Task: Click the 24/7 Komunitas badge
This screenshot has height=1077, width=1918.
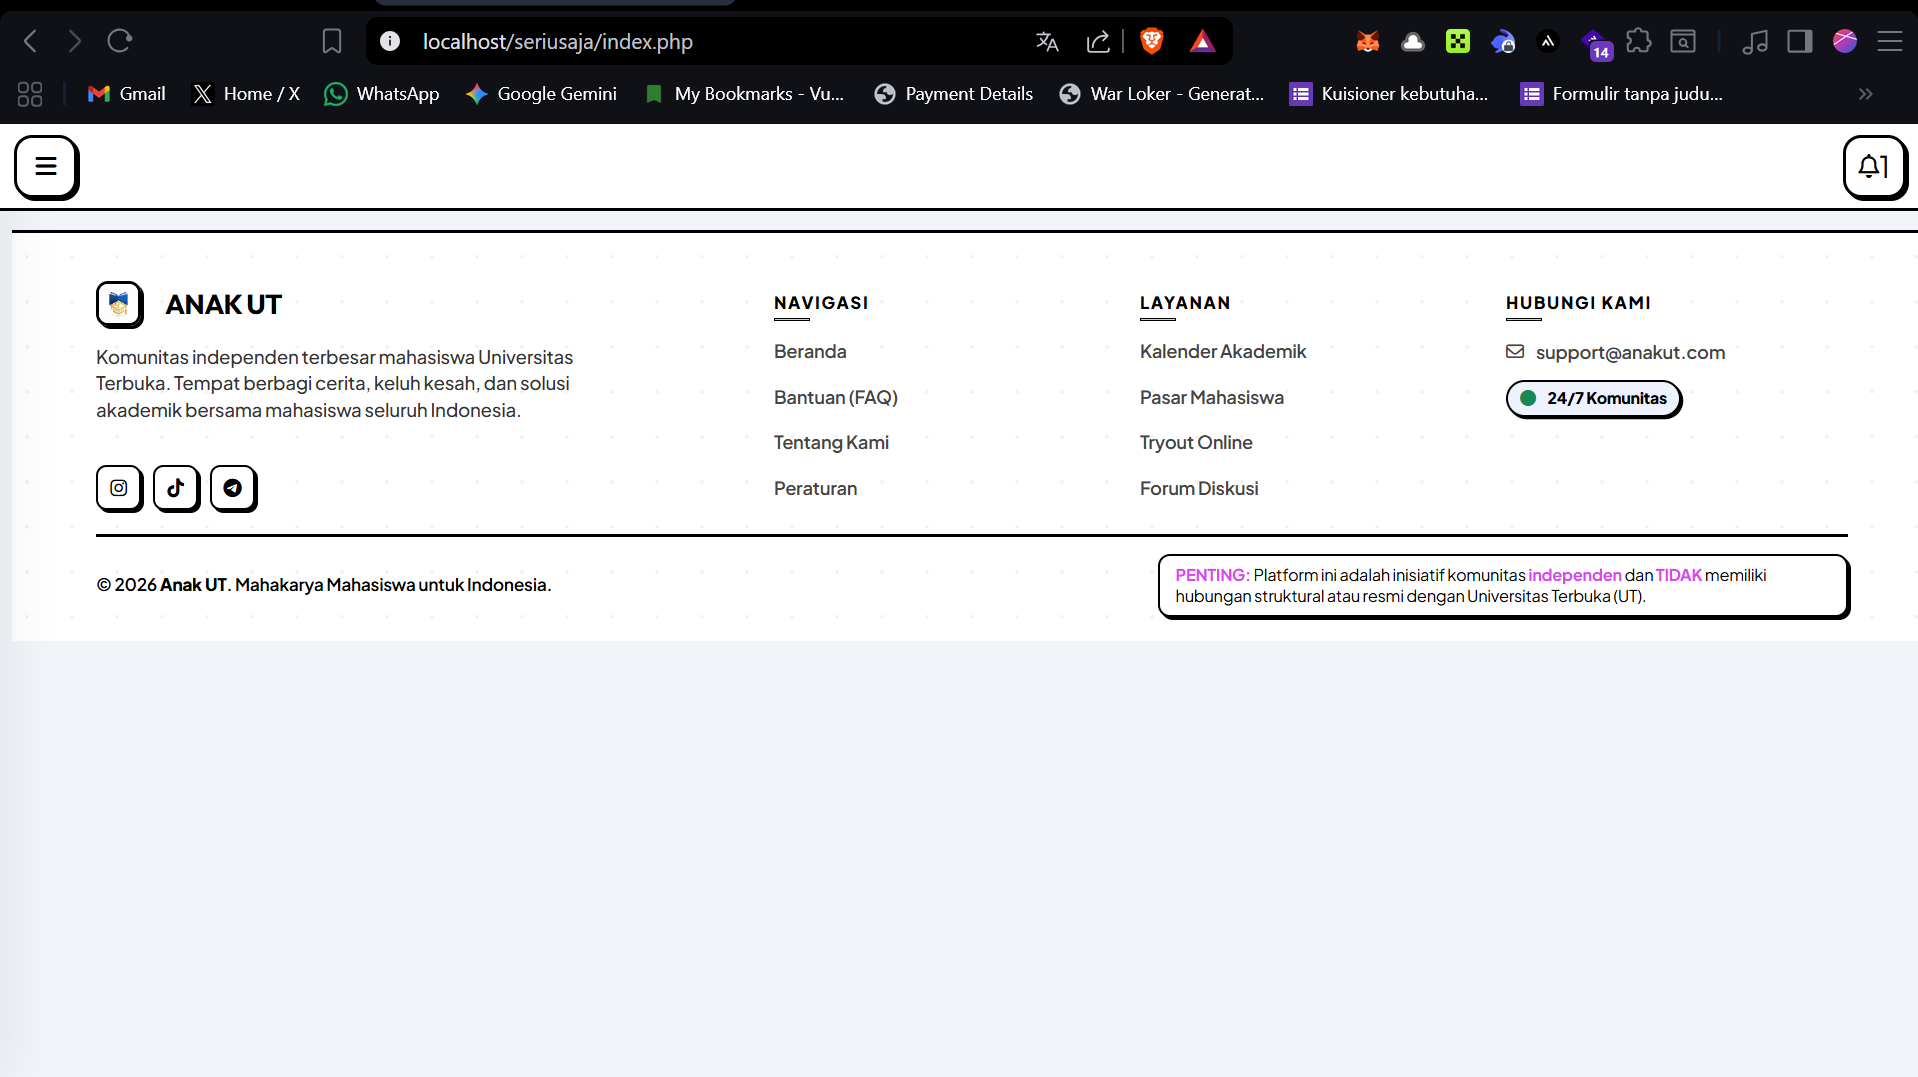Action: [x=1594, y=399]
